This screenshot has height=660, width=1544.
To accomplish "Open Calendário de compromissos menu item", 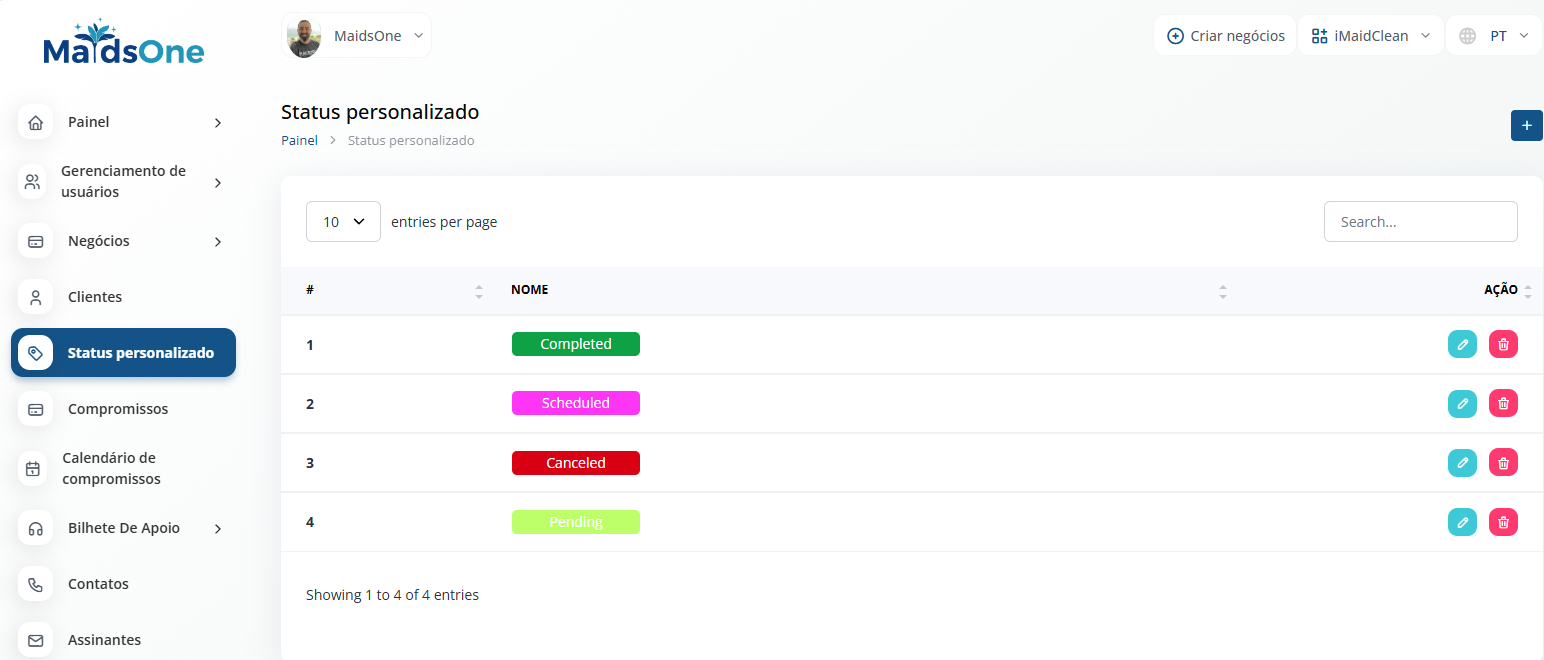I will [111, 468].
